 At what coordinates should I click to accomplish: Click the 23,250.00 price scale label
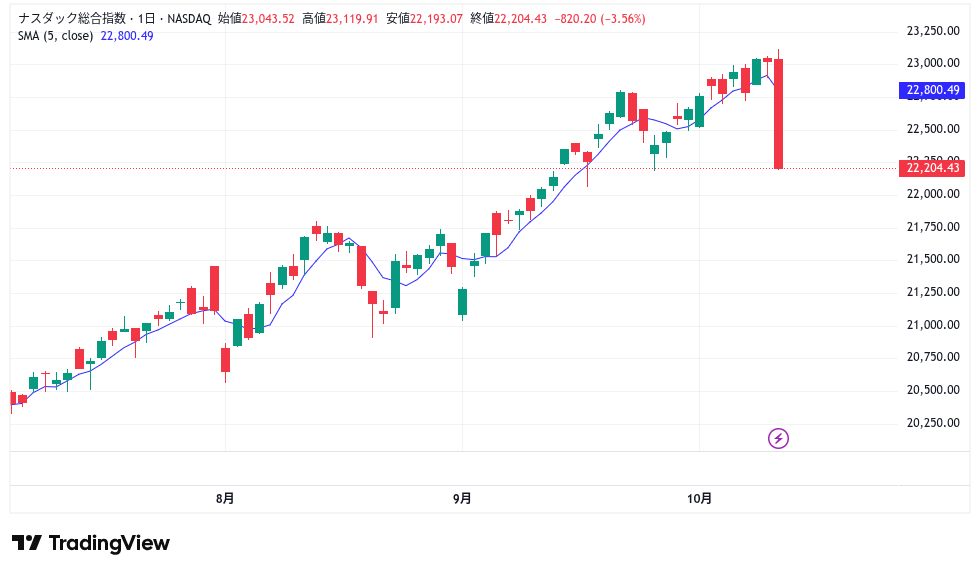pos(932,31)
